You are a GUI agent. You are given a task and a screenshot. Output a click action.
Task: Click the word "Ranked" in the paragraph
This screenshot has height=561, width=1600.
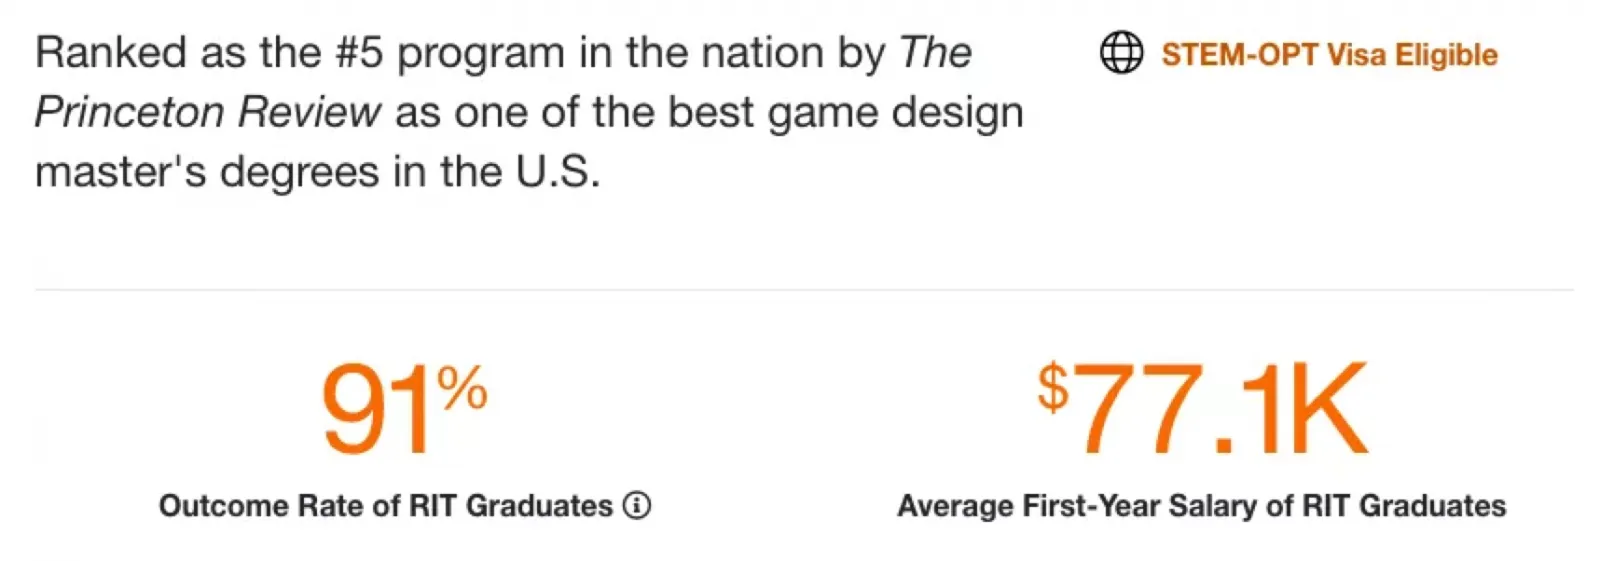pos(110,53)
